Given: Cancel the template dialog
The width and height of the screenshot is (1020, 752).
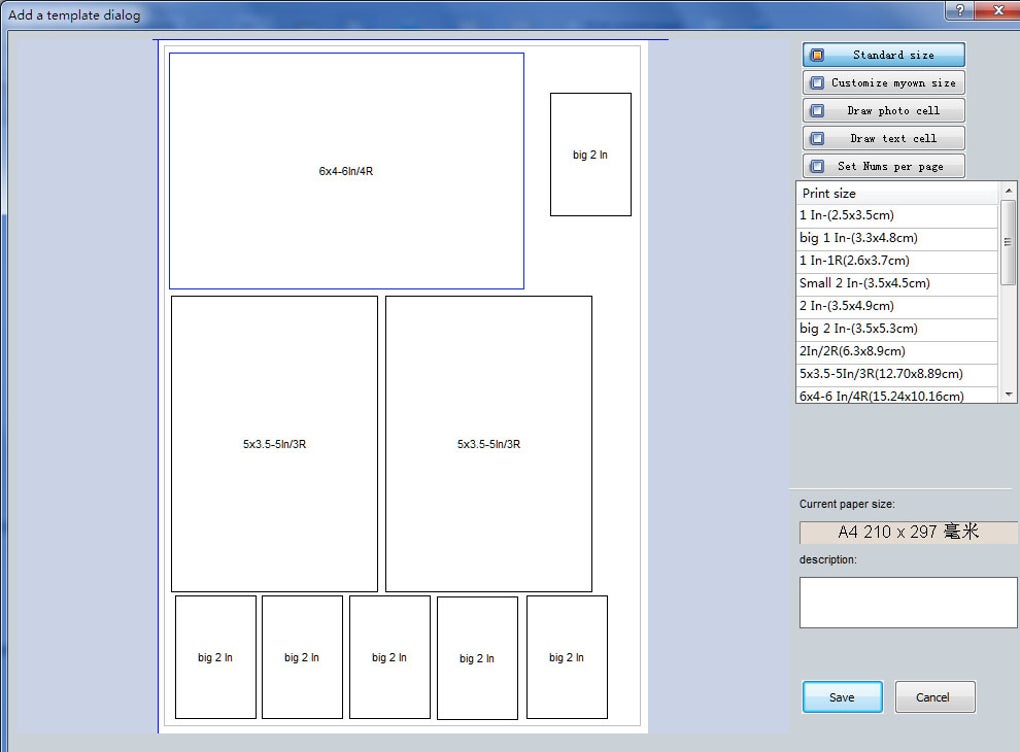Looking at the screenshot, I should pyautogui.click(x=935, y=697).
